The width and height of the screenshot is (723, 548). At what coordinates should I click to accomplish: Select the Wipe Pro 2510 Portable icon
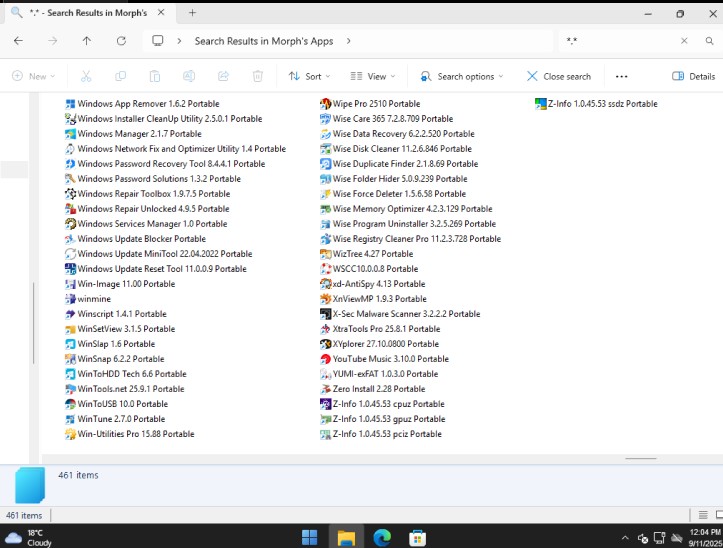326,104
